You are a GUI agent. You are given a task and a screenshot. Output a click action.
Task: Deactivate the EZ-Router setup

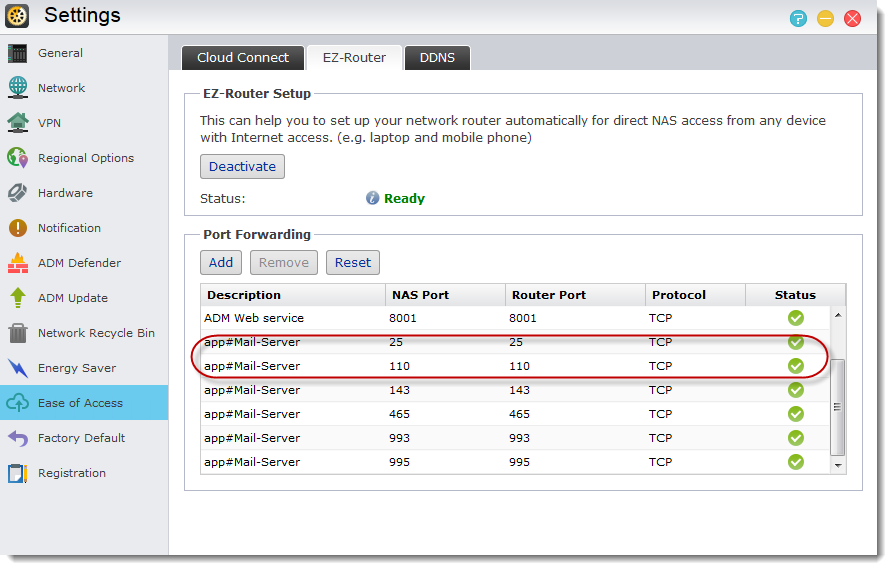pos(242,167)
